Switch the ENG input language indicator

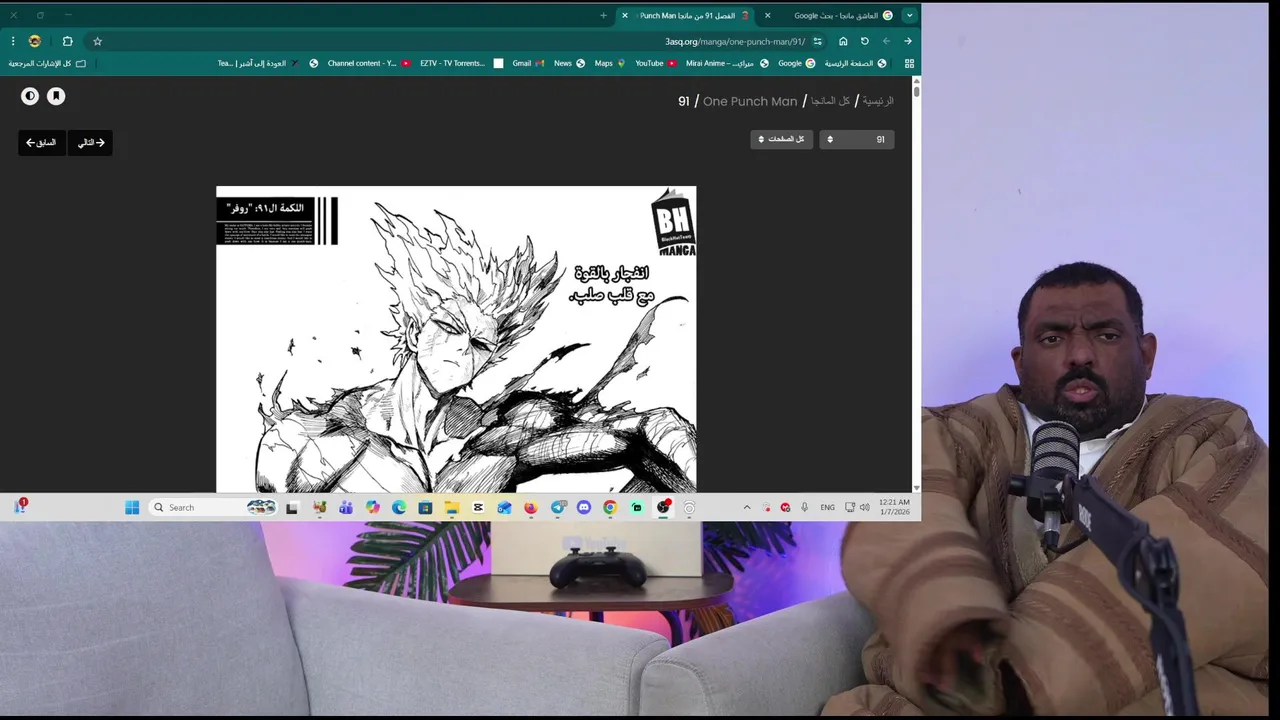[x=827, y=508]
